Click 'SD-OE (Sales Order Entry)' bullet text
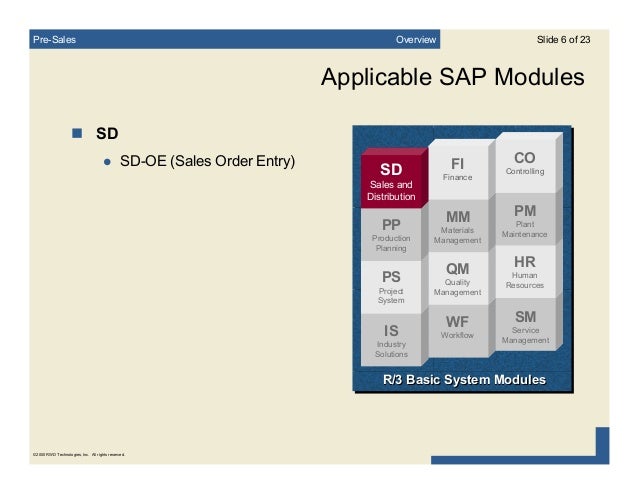The width and height of the screenshot is (638, 493). (x=208, y=161)
